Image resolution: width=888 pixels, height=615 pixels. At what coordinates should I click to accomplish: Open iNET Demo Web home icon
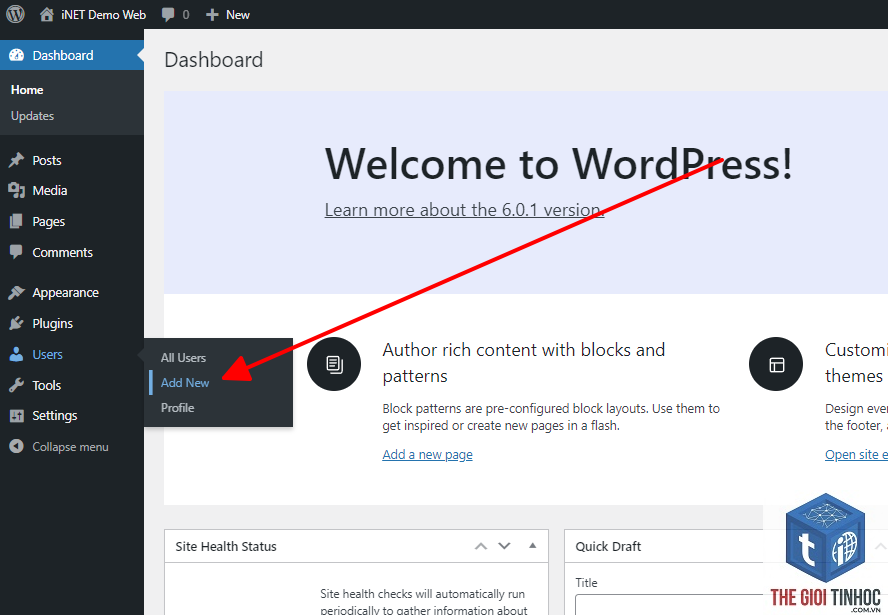coord(46,14)
